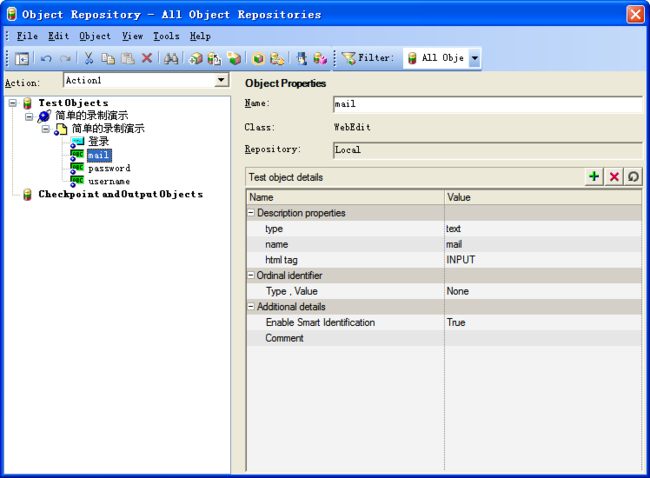Screen dimensions: 650x478
Task: Click the Value column header
Action: coord(543,197)
